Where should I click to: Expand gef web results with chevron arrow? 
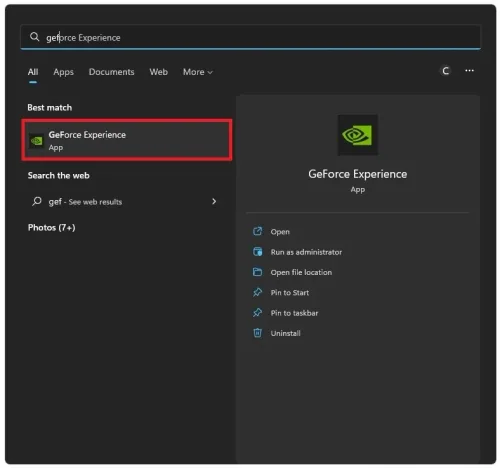pos(214,201)
